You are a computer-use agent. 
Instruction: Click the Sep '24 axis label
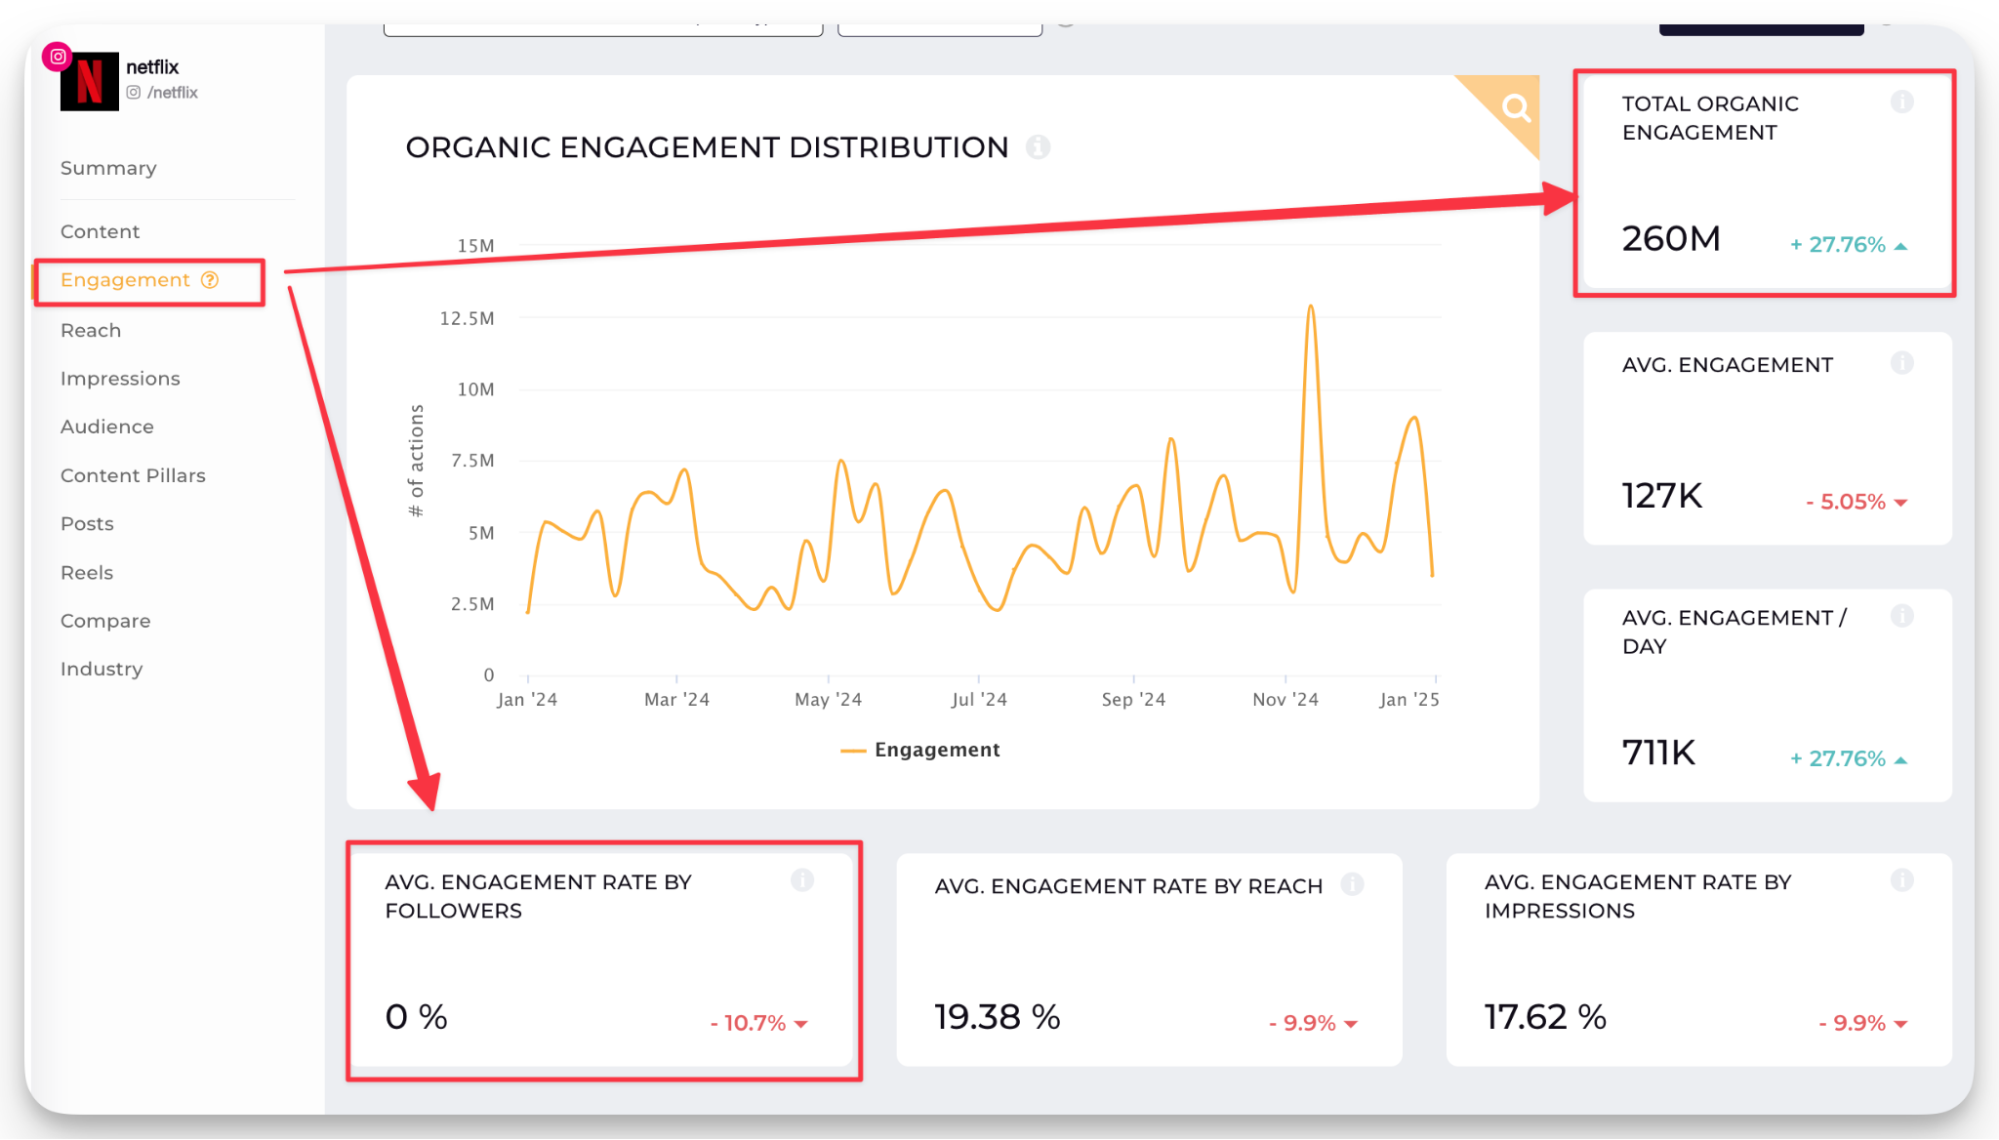click(1133, 700)
